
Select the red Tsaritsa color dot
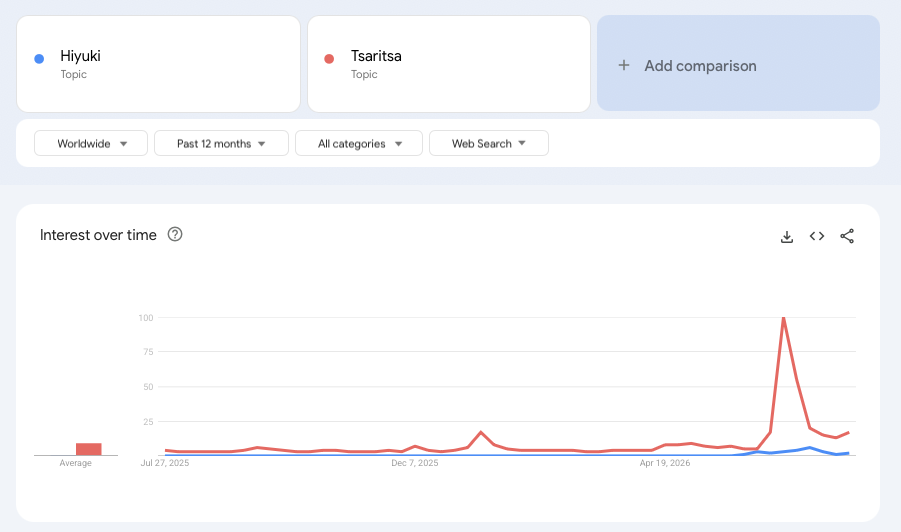coord(329,59)
